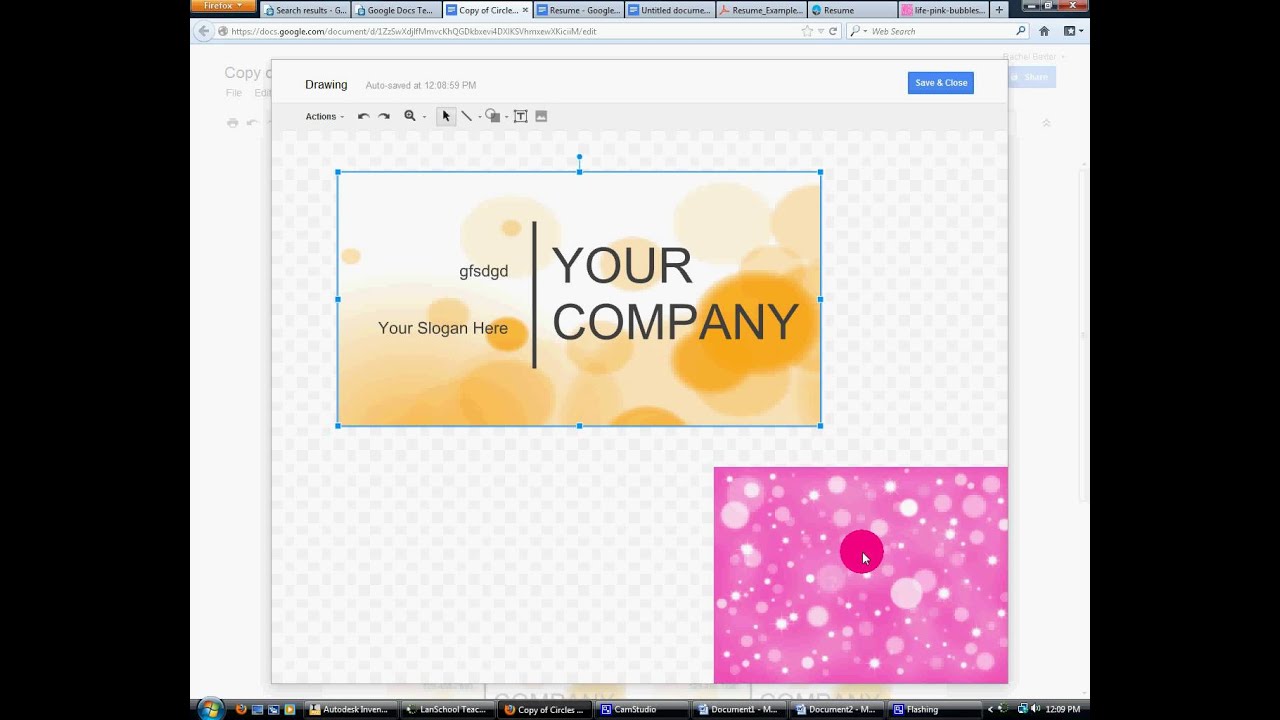Expand the Shape tool dropdown arrow
Image resolution: width=1280 pixels, height=720 pixels.
tap(506, 117)
